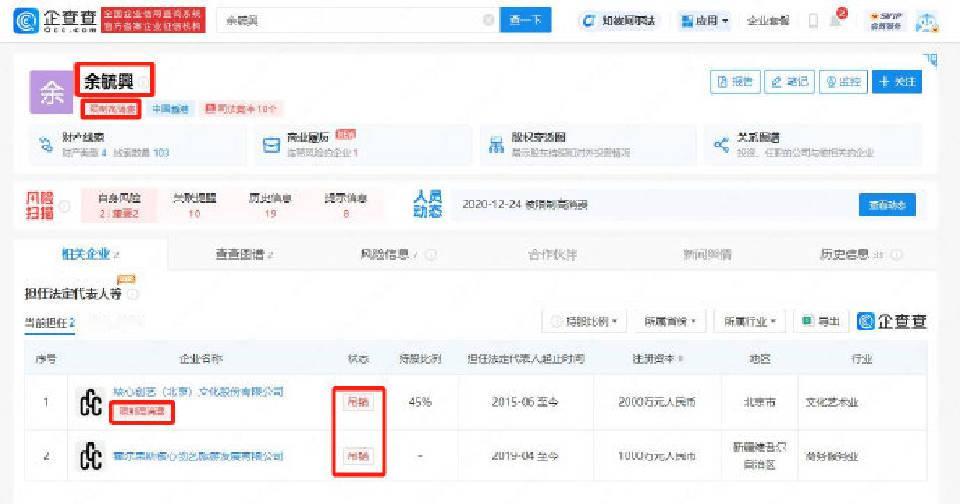
Task: Open the Qcc.com logo home link
Action: (55, 20)
